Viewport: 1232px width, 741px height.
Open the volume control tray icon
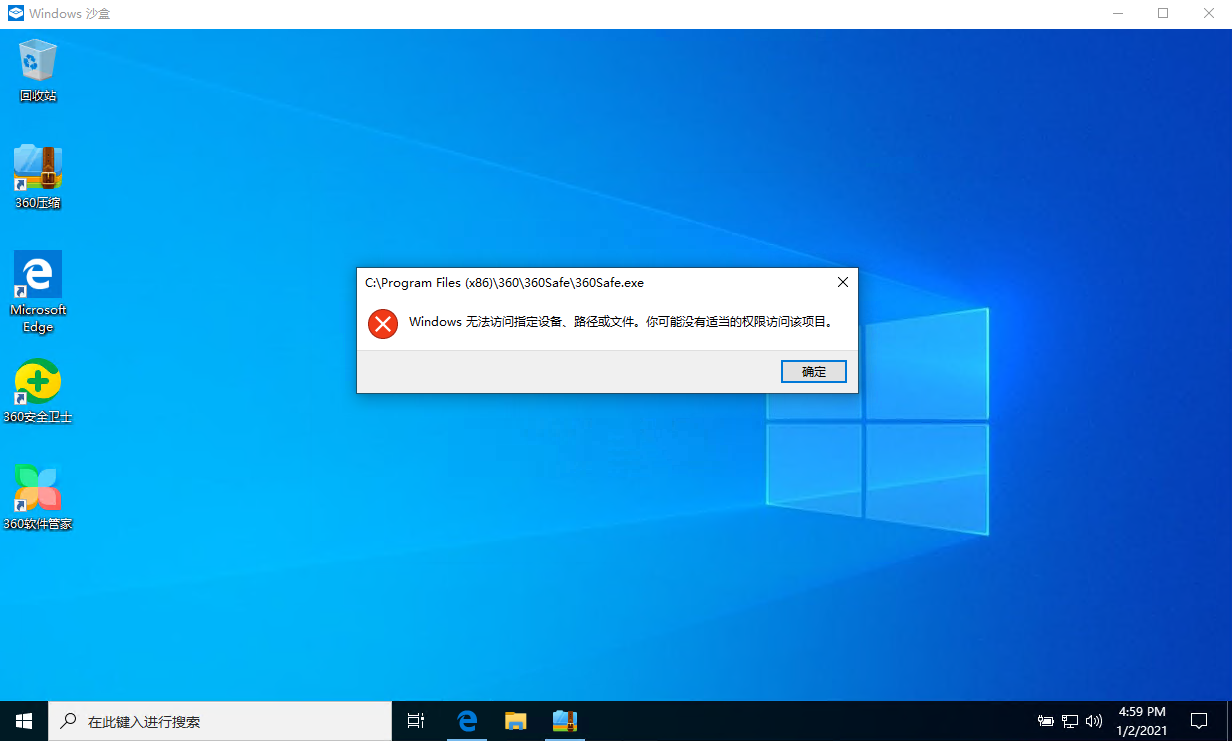coord(1094,721)
